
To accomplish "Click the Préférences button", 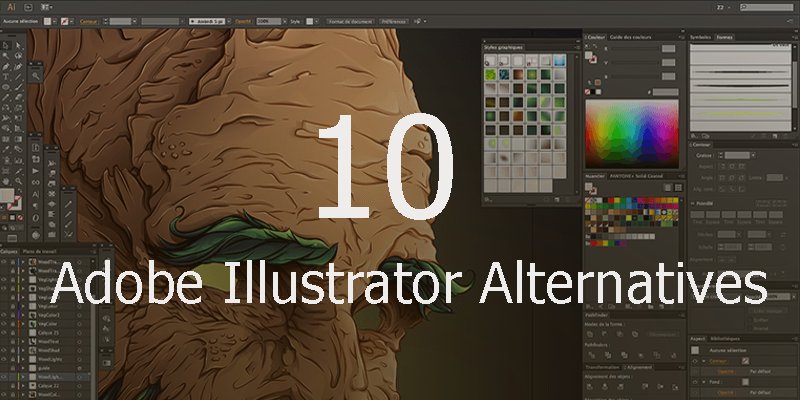I will click(x=393, y=21).
